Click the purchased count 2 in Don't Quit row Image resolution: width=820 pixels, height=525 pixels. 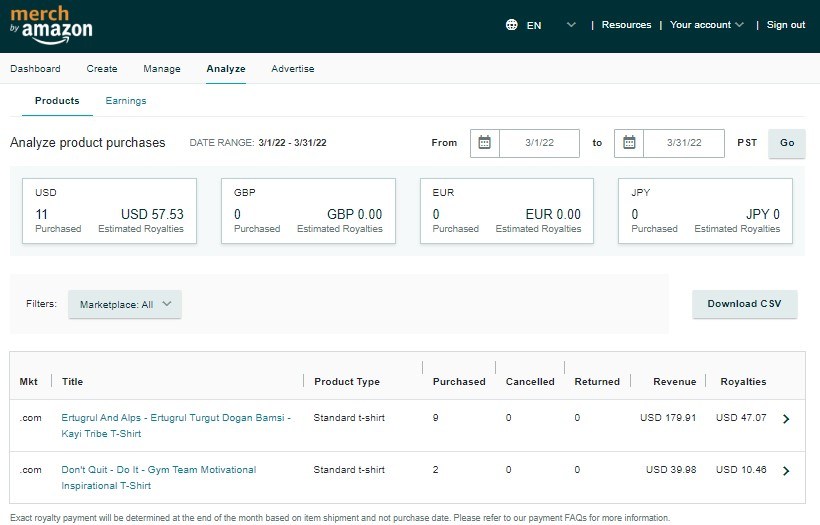click(x=436, y=470)
